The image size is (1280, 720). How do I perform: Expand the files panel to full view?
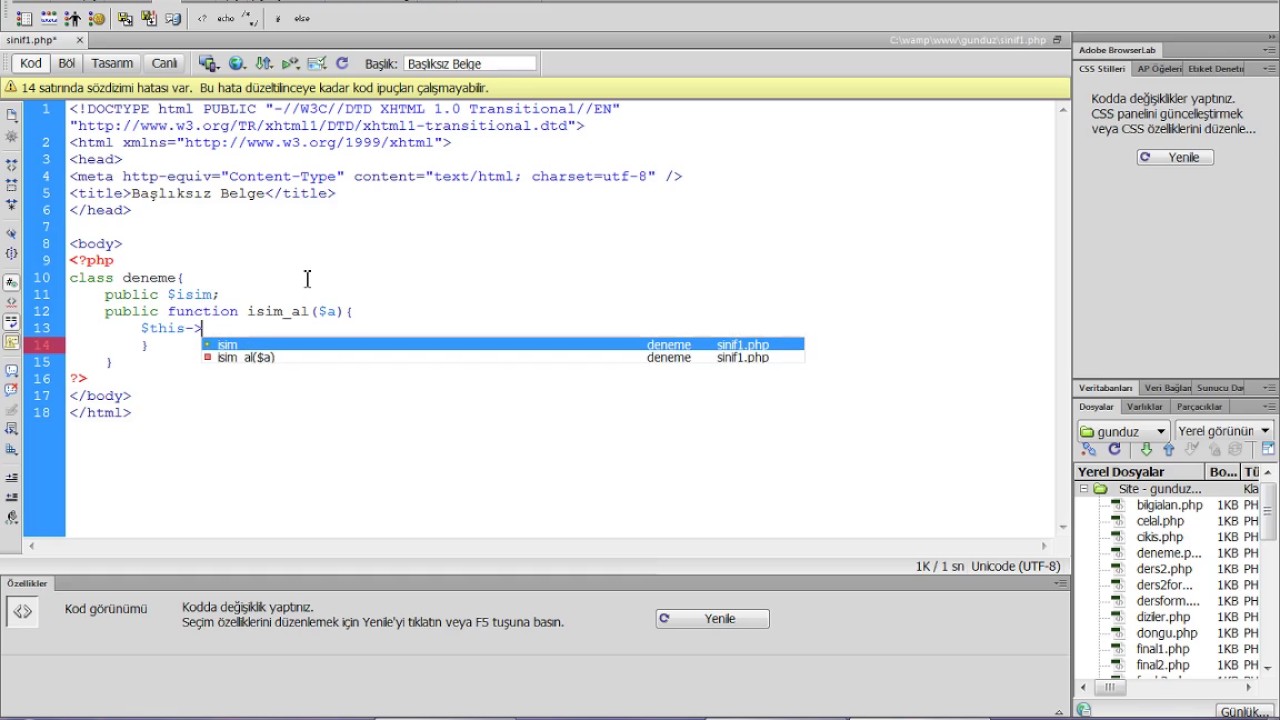1268,450
